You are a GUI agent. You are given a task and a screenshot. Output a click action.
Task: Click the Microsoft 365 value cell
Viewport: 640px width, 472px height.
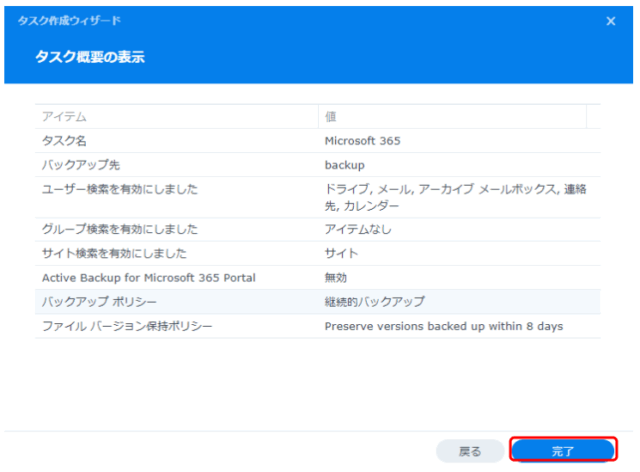[x=362, y=141]
